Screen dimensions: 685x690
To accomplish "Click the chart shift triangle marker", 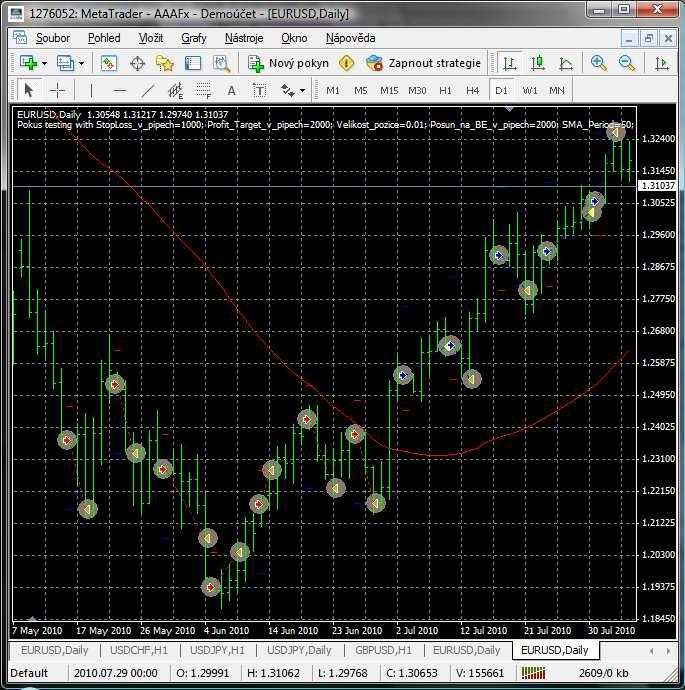I will point(509,108).
